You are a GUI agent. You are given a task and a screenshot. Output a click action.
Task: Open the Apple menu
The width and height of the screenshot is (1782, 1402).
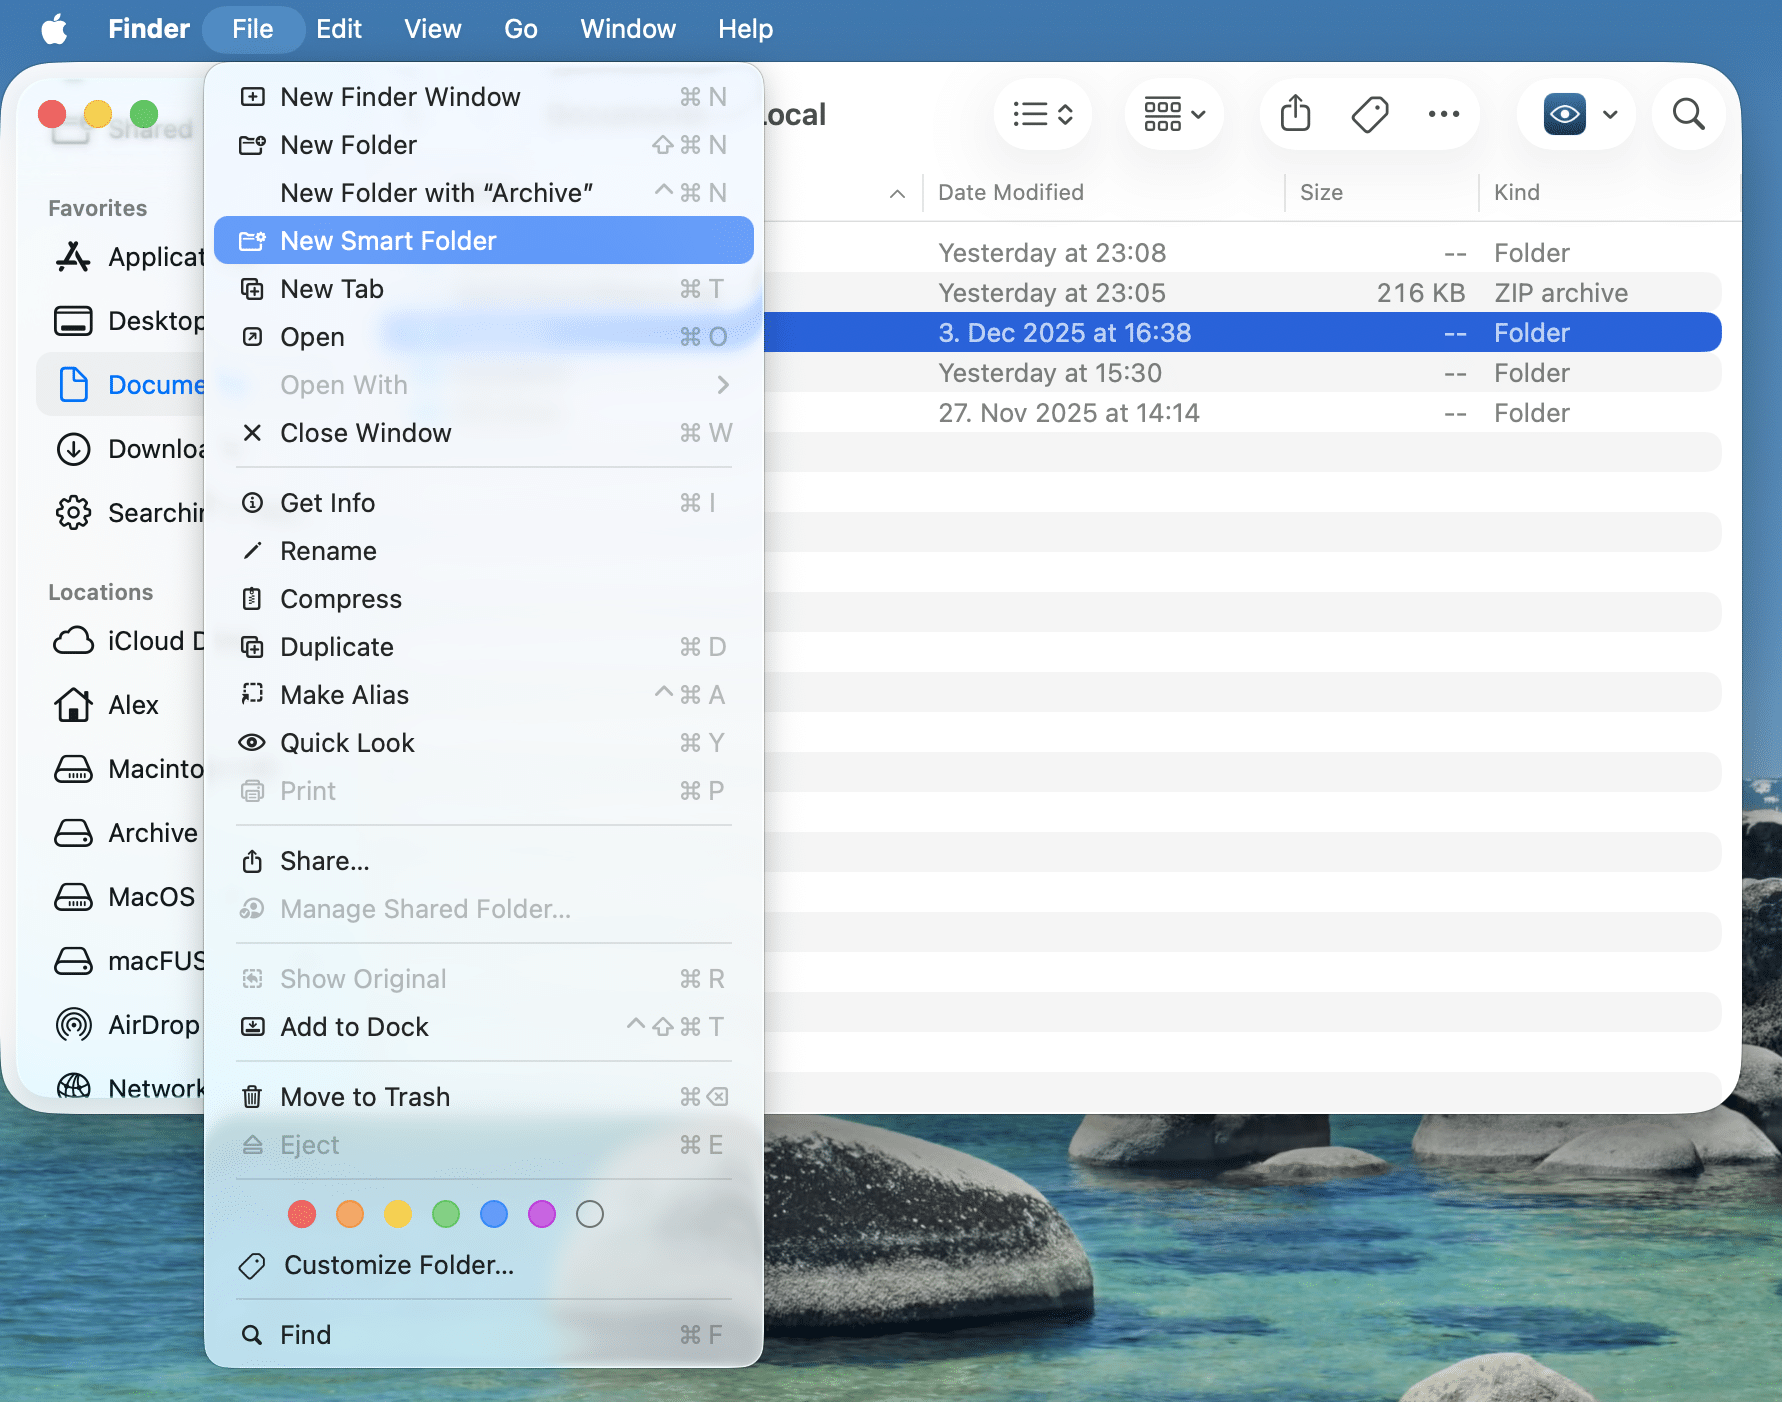tap(54, 29)
